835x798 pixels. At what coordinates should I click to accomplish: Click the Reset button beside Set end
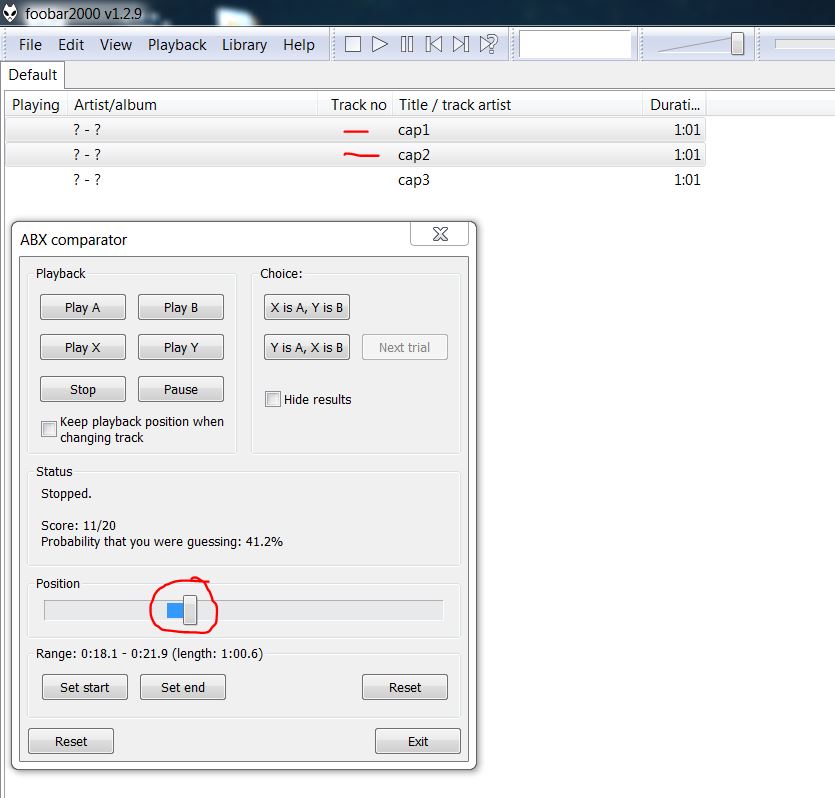point(405,688)
